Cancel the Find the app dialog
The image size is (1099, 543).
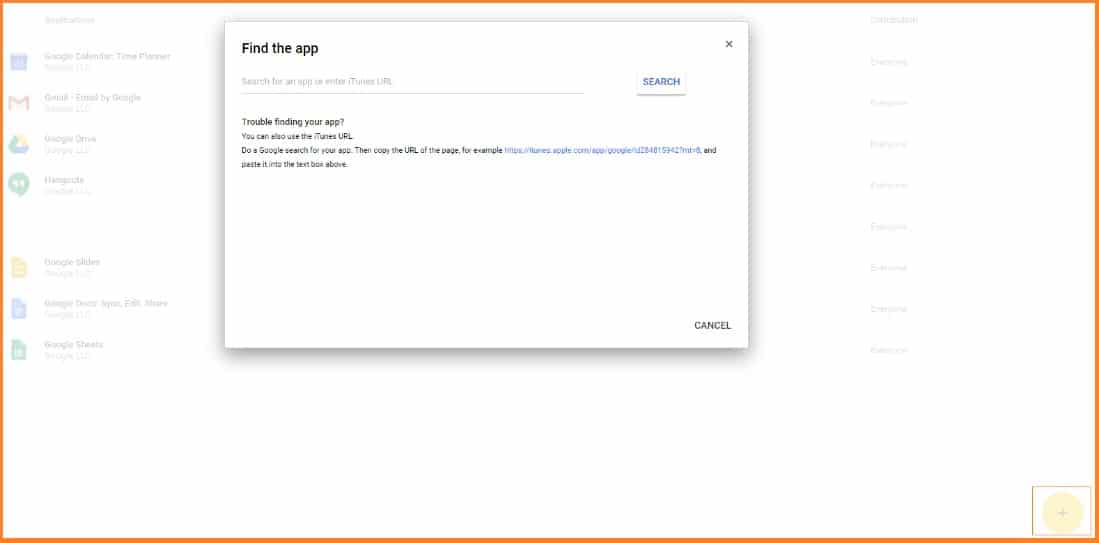click(712, 325)
